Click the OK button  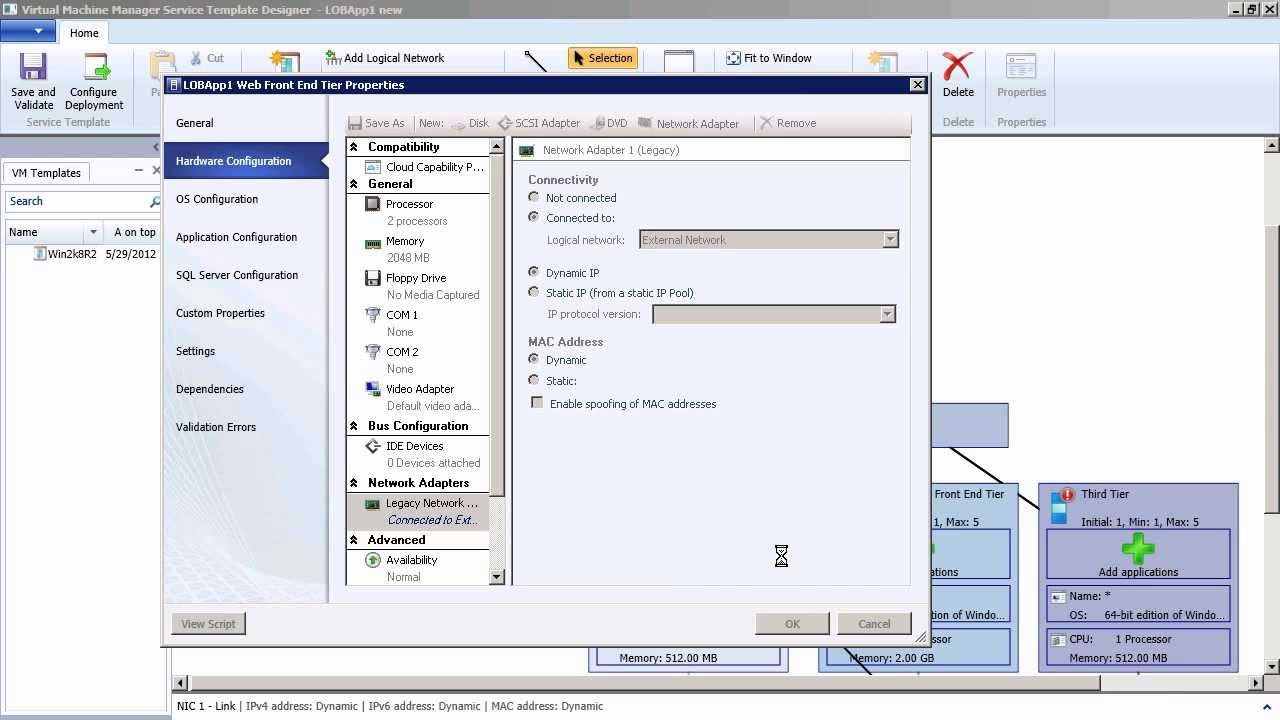792,624
